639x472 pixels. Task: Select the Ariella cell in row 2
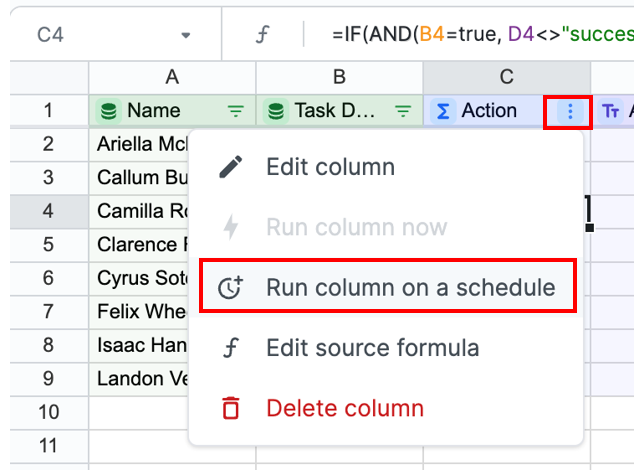pos(139,144)
